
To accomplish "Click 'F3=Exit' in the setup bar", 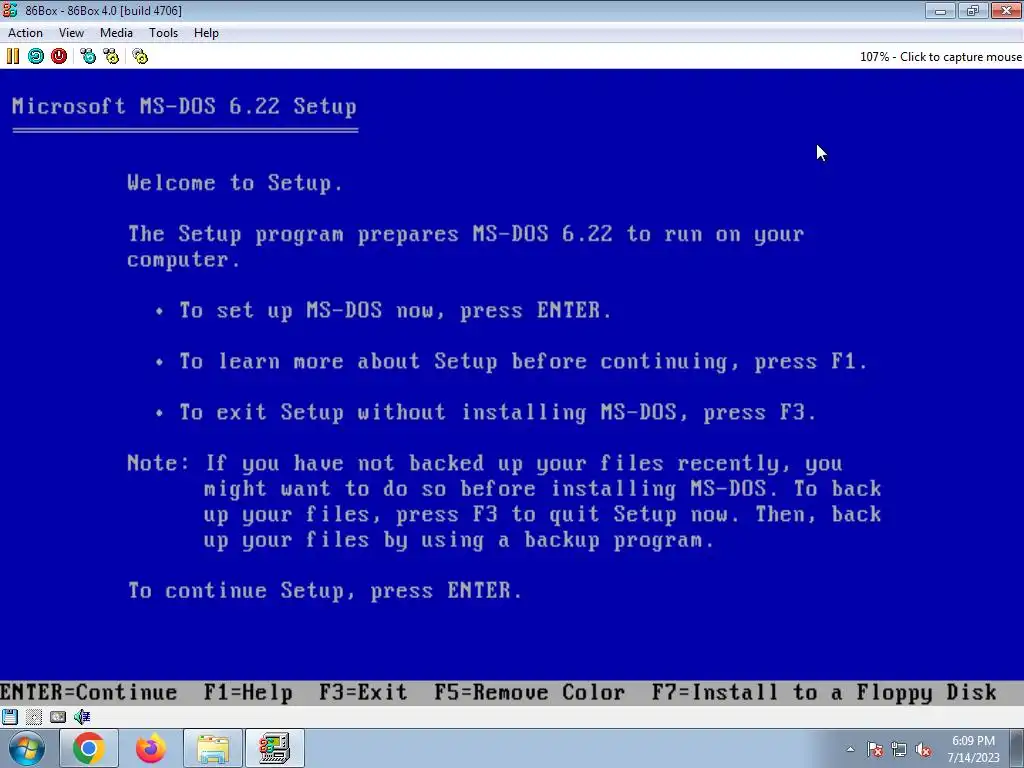I will pyautogui.click(x=363, y=692).
